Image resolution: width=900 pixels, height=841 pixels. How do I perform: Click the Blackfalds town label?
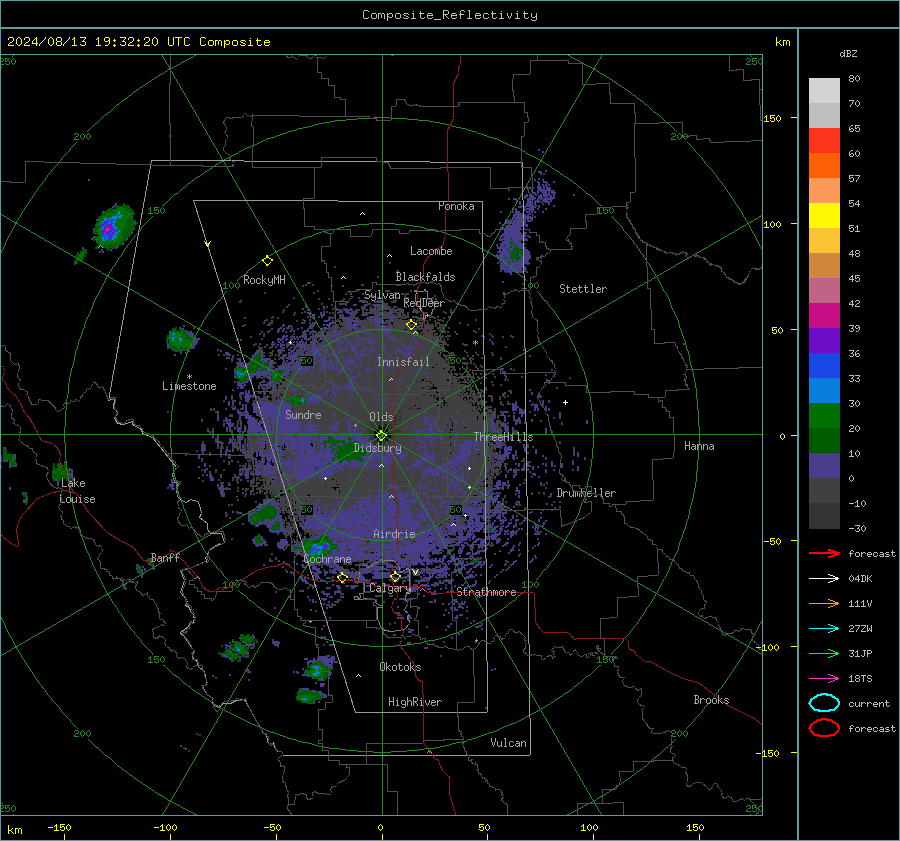[x=425, y=277]
